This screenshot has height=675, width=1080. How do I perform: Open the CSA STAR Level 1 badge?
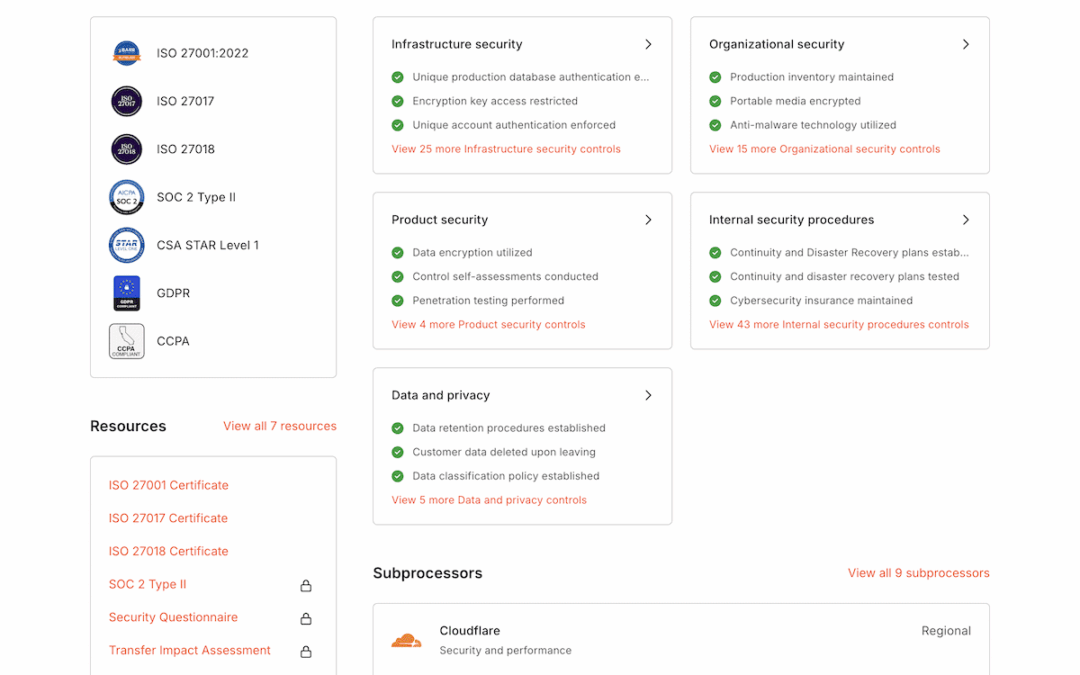pos(126,245)
